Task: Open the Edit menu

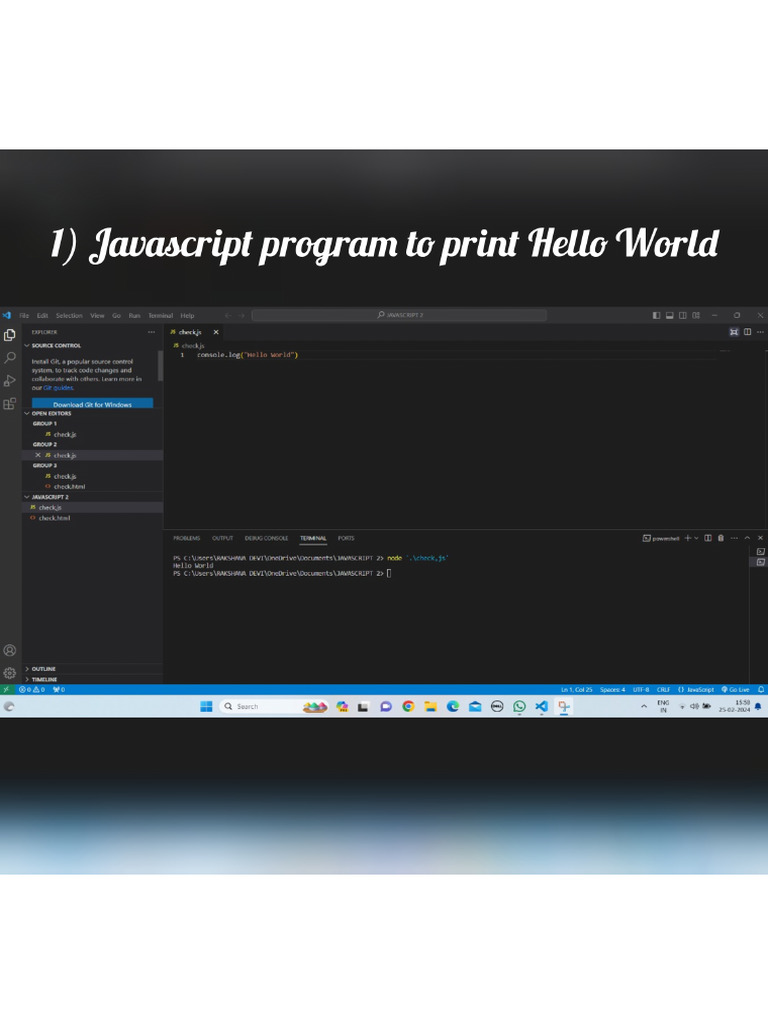Action: tap(42, 315)
